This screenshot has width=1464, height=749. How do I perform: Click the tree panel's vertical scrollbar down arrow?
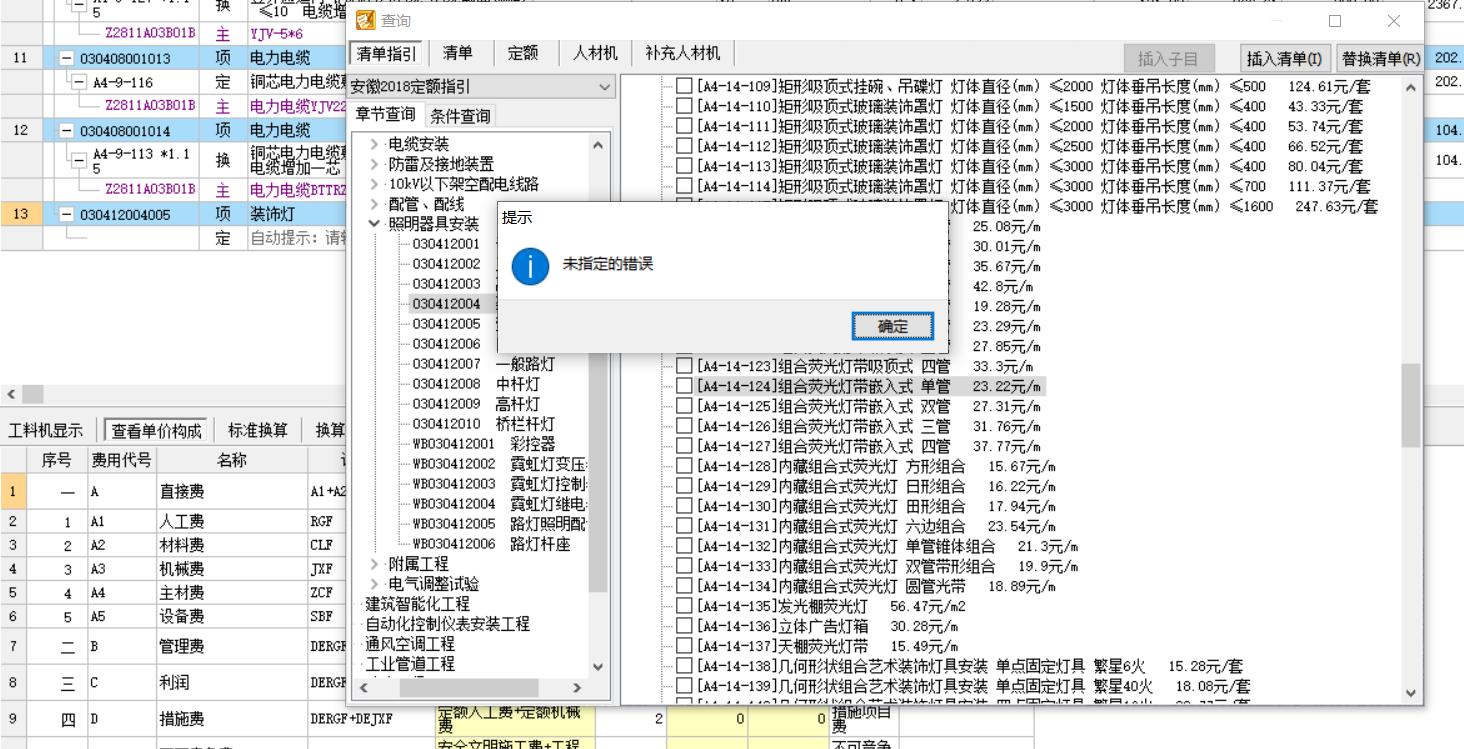point(598,667)
